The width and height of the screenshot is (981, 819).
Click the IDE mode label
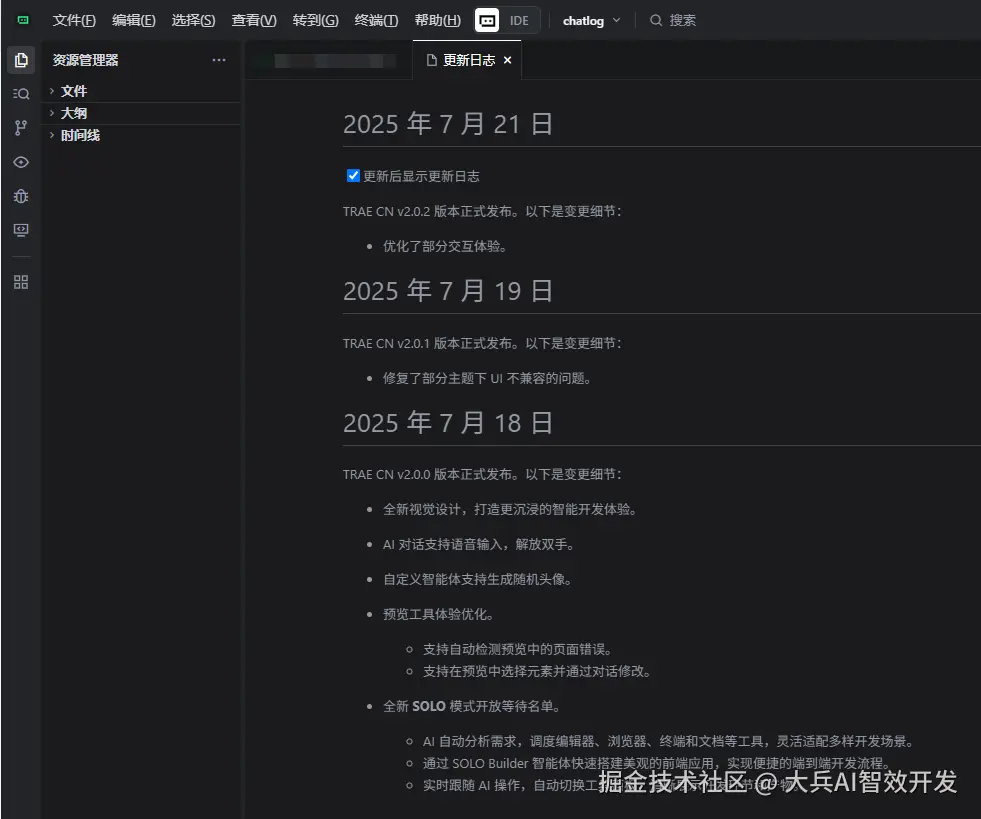(x=519, y=21)
